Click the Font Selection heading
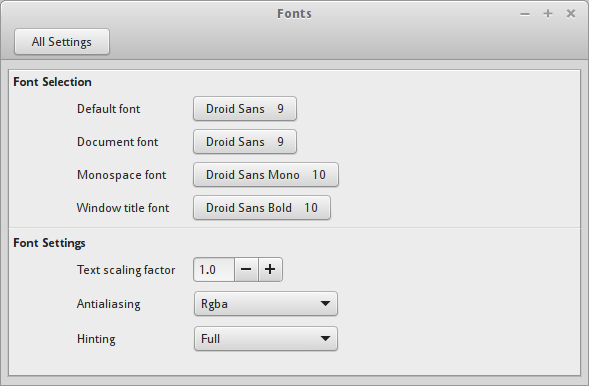The width and height of the screenshot is (589, 386). click(52, 82)
